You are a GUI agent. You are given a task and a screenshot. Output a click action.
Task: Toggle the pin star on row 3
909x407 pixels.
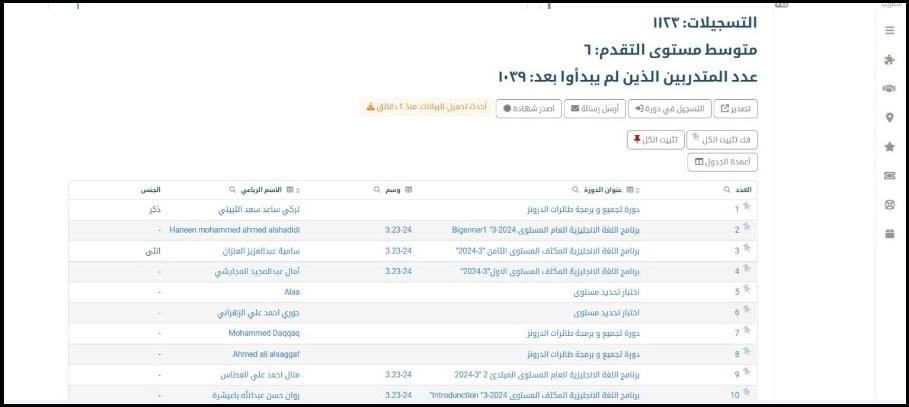746,249
